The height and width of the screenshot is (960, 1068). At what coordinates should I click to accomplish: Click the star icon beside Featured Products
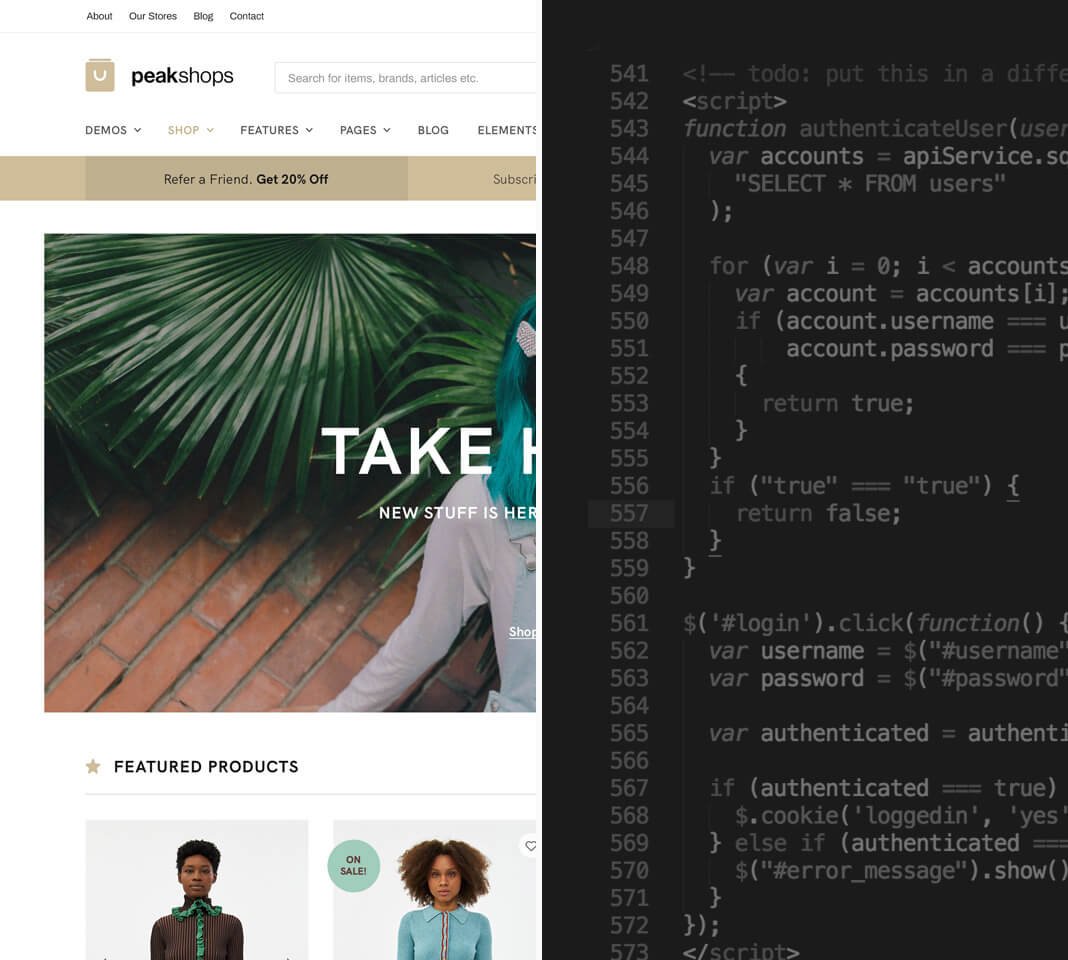93,766
